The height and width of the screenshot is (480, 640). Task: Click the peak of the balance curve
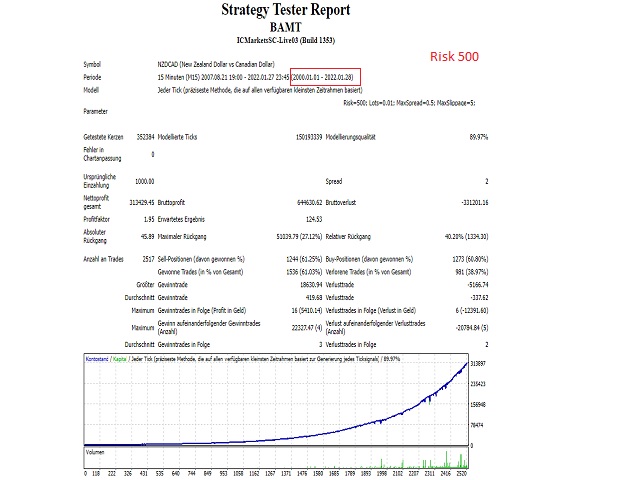tap(467, 362)
